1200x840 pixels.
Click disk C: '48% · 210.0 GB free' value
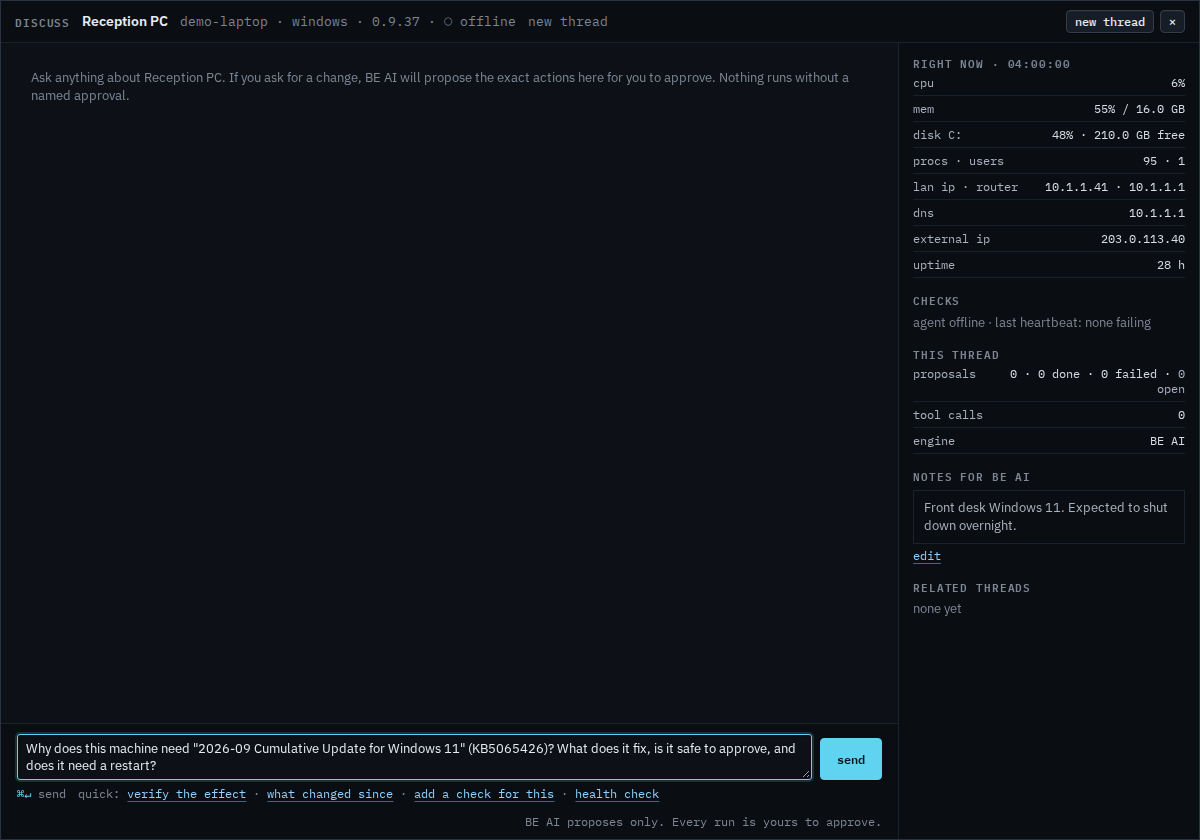(1118, 135)
